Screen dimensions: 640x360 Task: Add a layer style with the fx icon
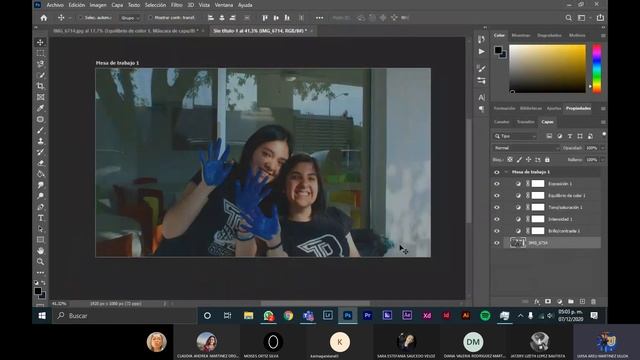(537, 302)
